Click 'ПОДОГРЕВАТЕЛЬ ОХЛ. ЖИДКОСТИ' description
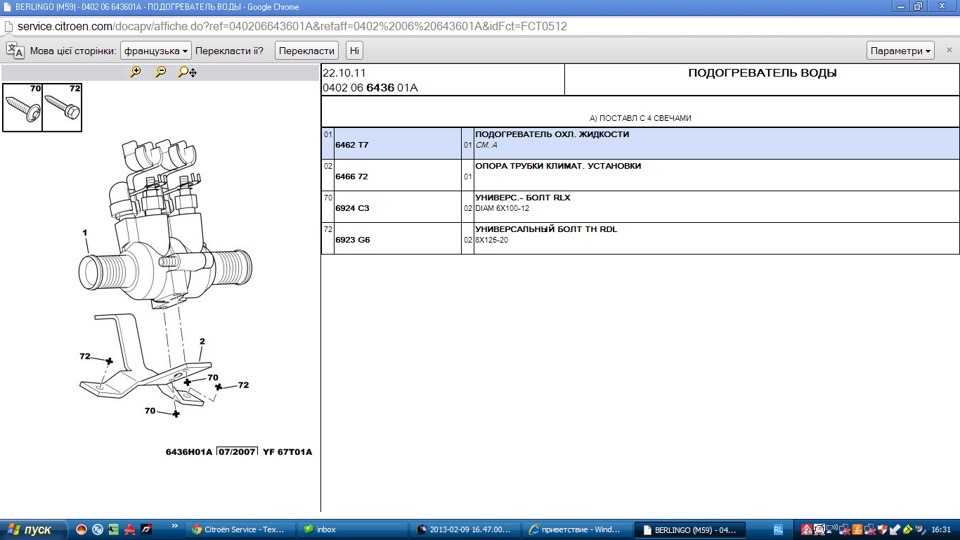This screenshot has width=960, height=540. click(x=552, y=134)
